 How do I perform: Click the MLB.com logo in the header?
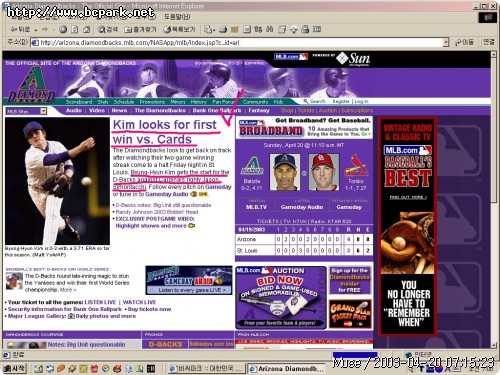point(291,57)
